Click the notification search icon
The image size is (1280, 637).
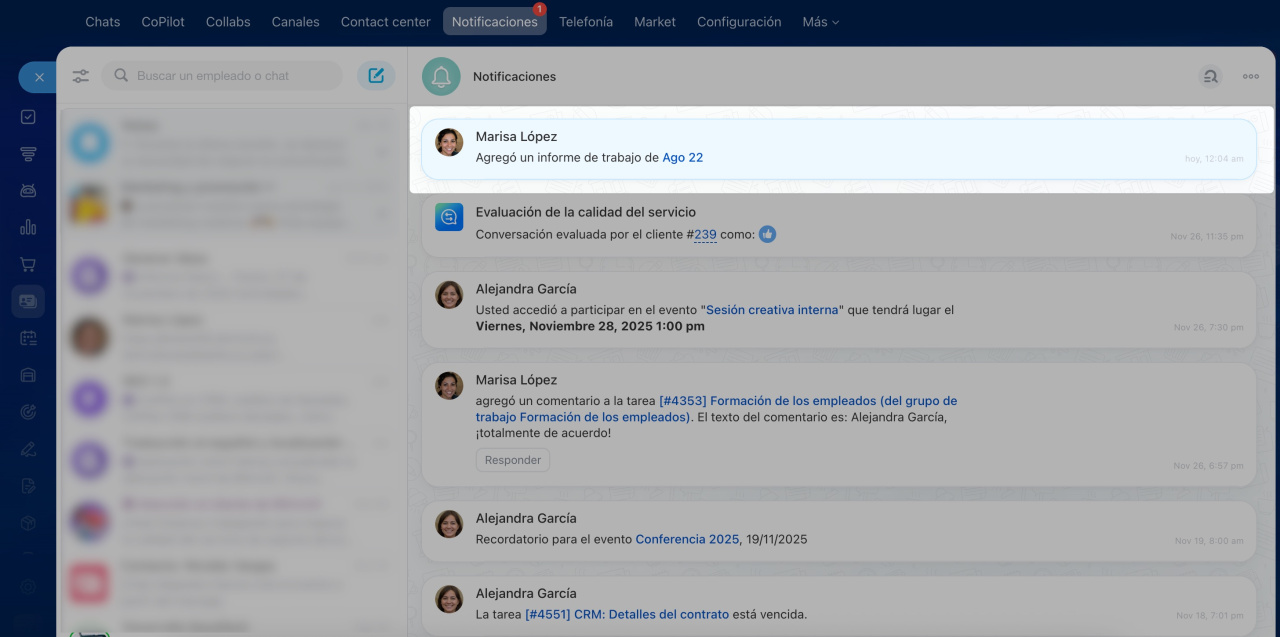pyautogui.click(x=1211, y=76)
